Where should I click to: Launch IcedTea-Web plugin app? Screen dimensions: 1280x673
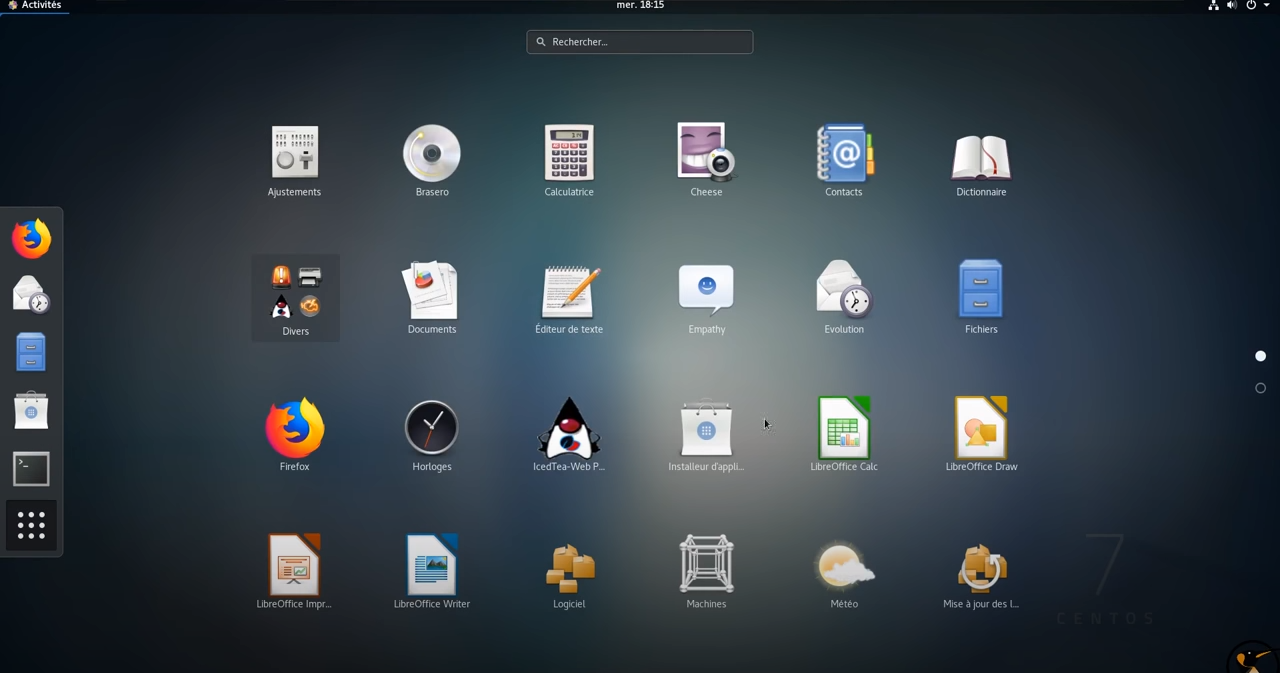pos(569,435)
